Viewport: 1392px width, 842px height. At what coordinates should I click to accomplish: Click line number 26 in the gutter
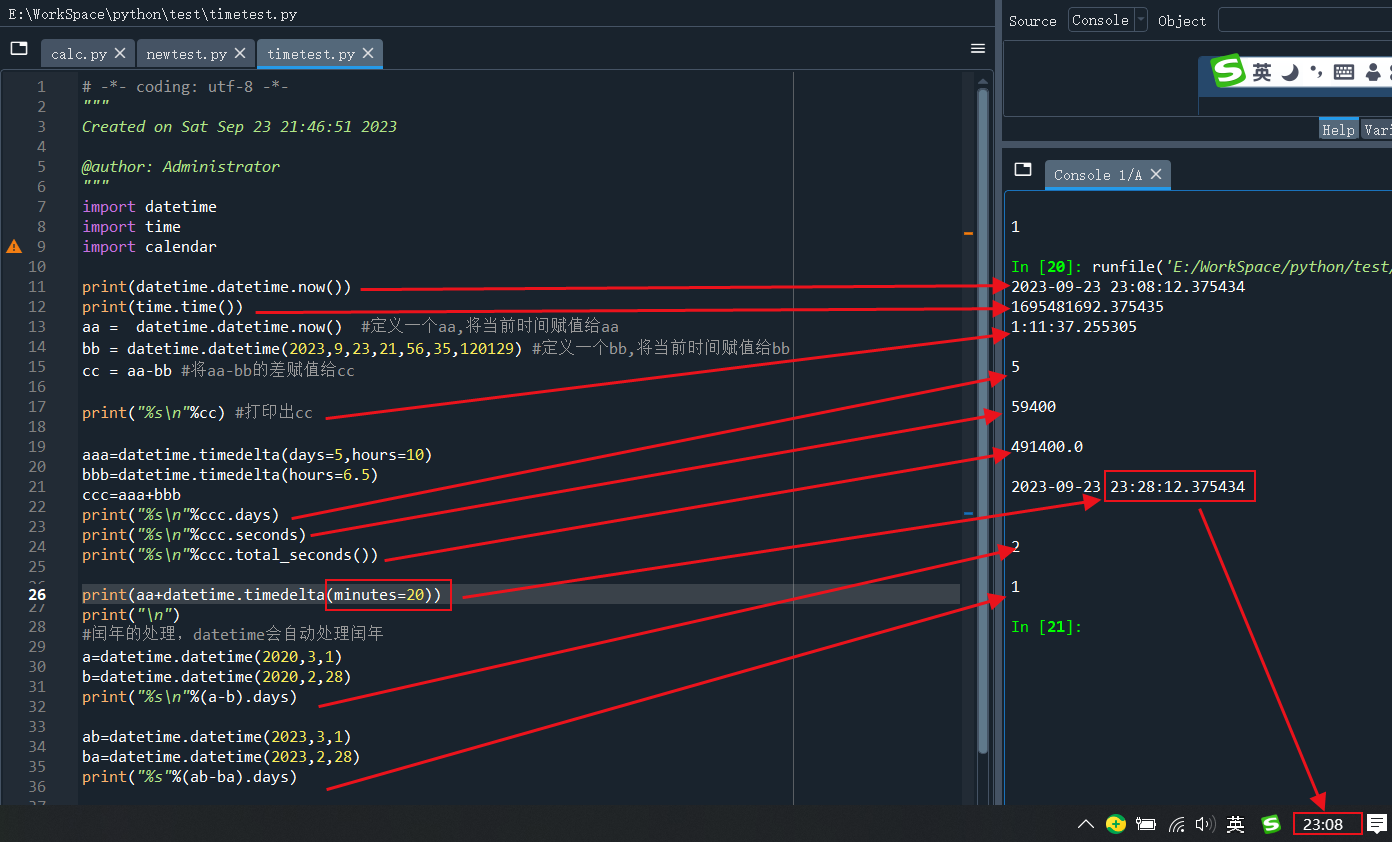(x=37, y=594)
